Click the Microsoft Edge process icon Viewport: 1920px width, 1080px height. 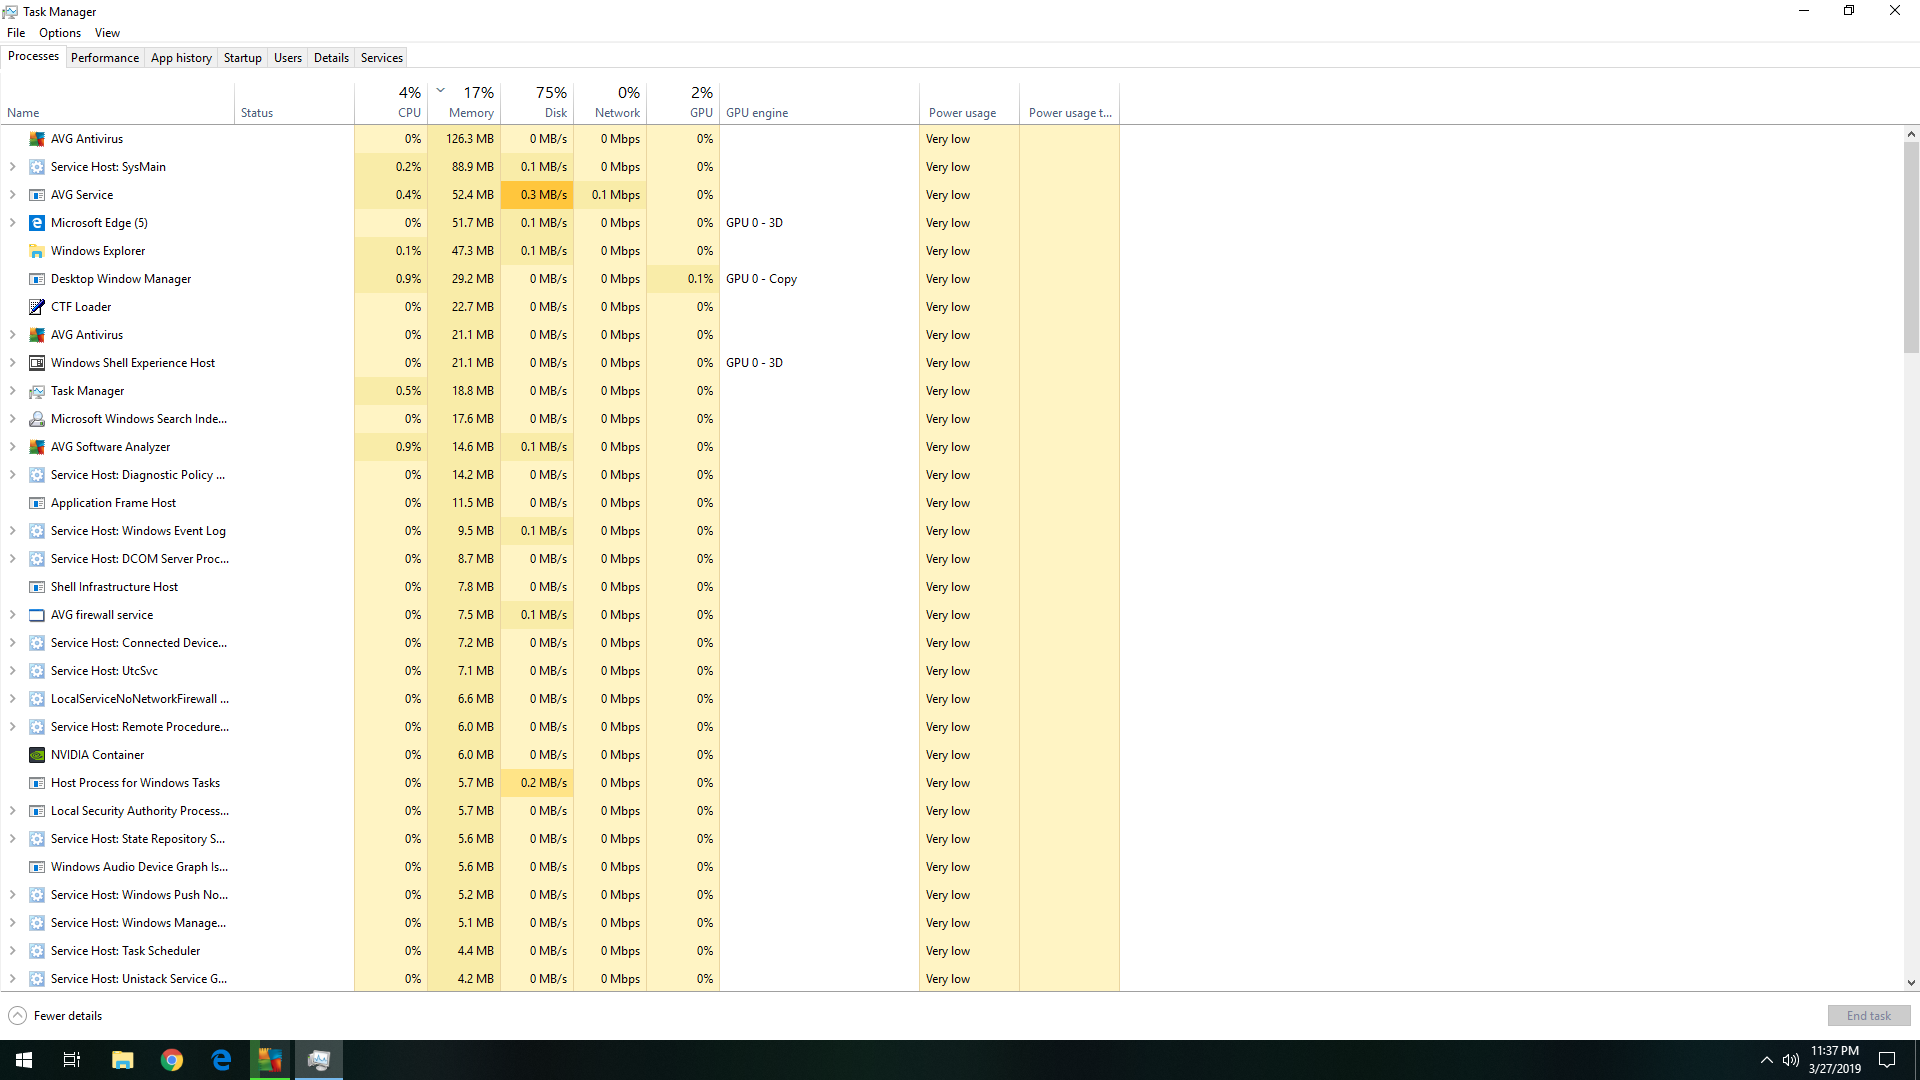coord(37,222)
